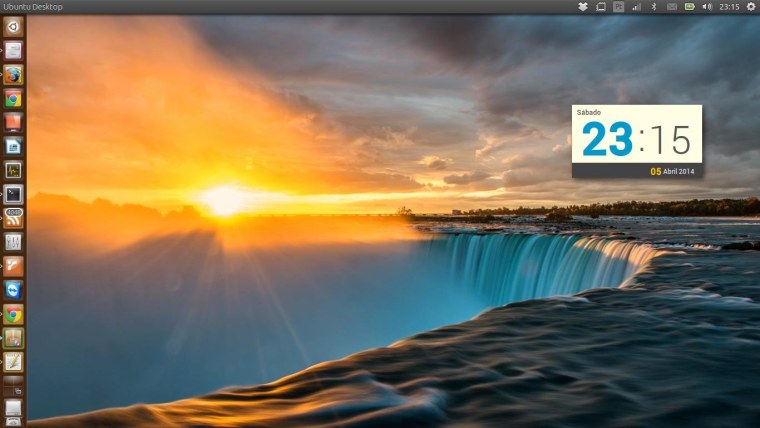This screenshot has width=760, height=428.
Task: Open the system gear session menu
Action: 751,7
